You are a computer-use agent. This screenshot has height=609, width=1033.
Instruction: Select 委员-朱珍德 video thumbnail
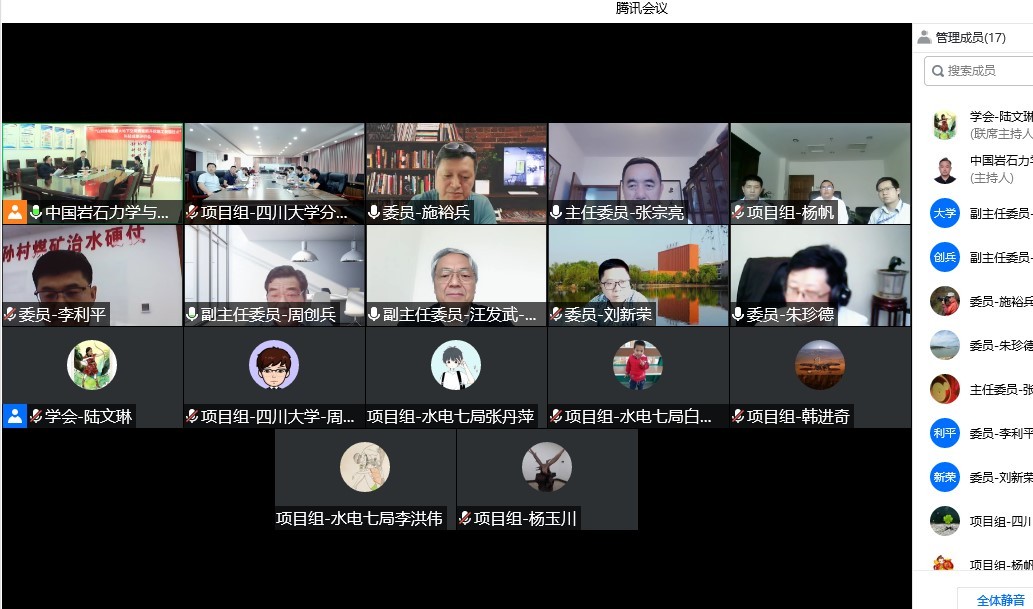pyautogui.click(x=820, y=275)
